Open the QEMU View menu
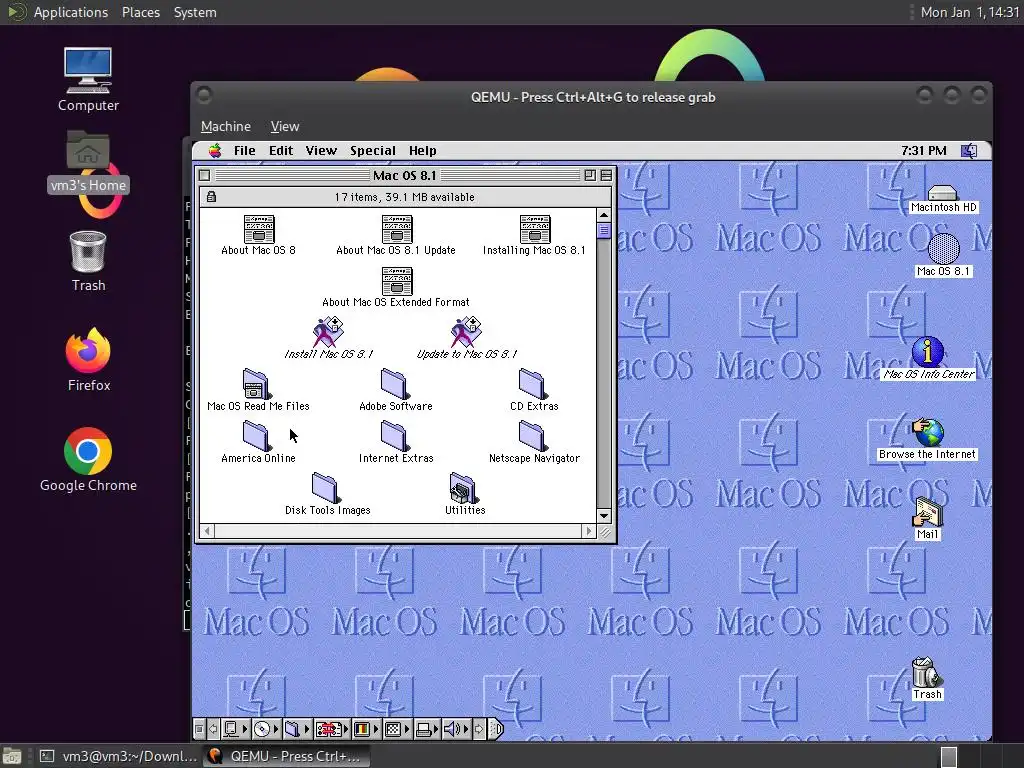Image resolution: width=1024 pixels, height=768 pixels. (x=285, y=127)
